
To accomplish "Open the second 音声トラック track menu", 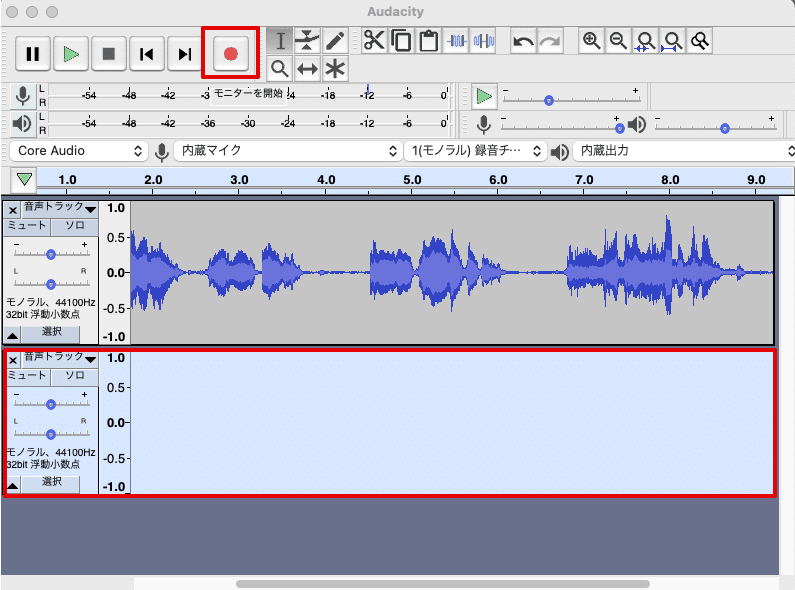I will click(60, 358).
